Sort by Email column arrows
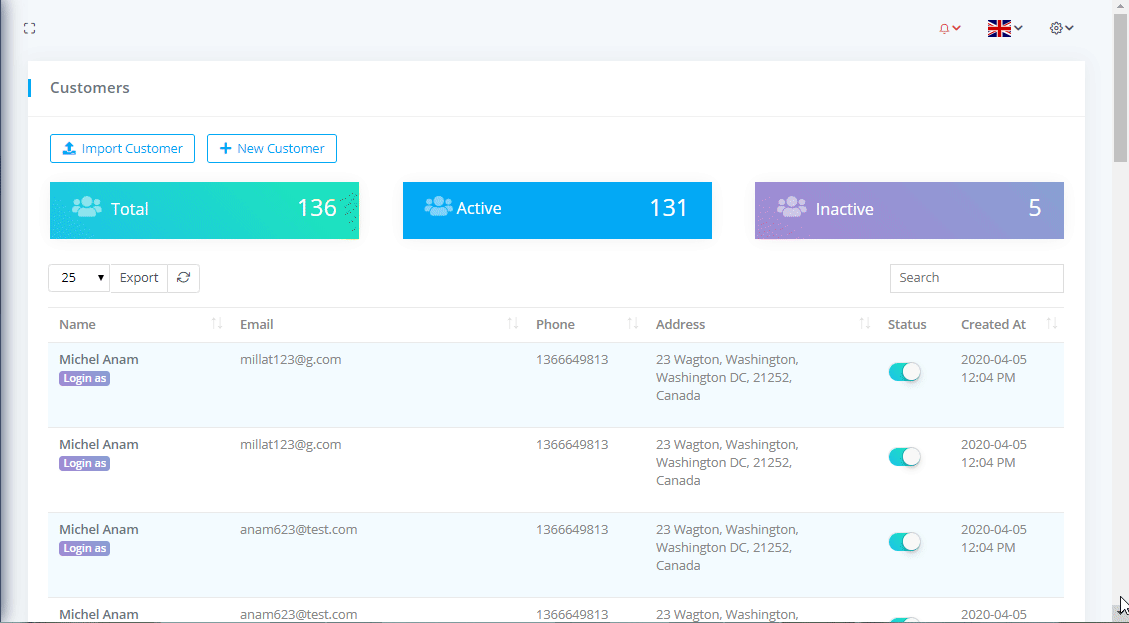 click(x=513, y=324)
